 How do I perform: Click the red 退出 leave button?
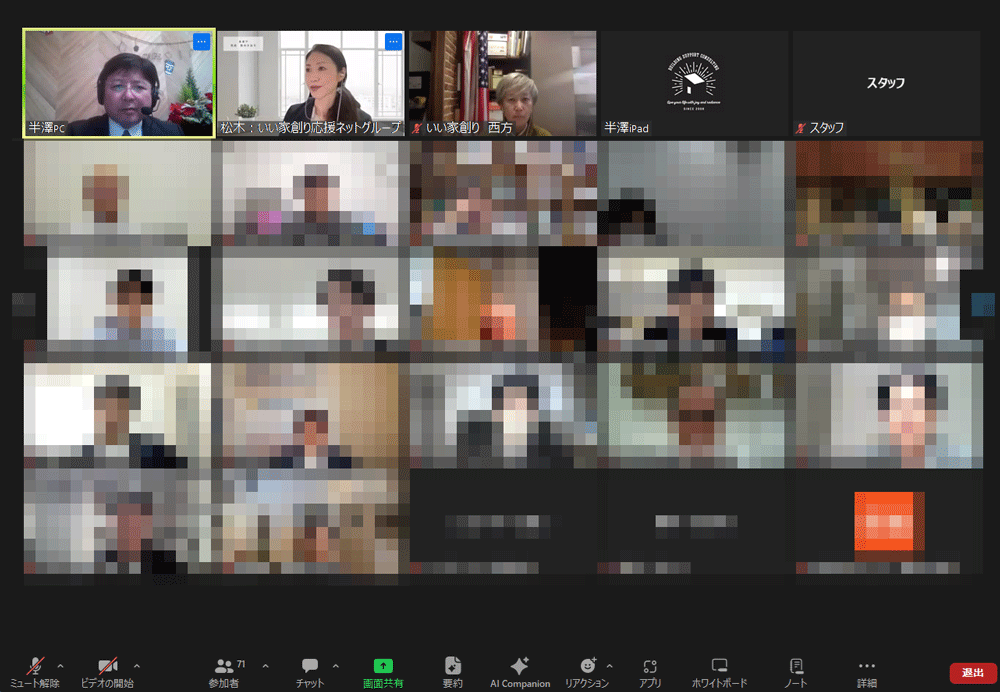tap(973, 673)
